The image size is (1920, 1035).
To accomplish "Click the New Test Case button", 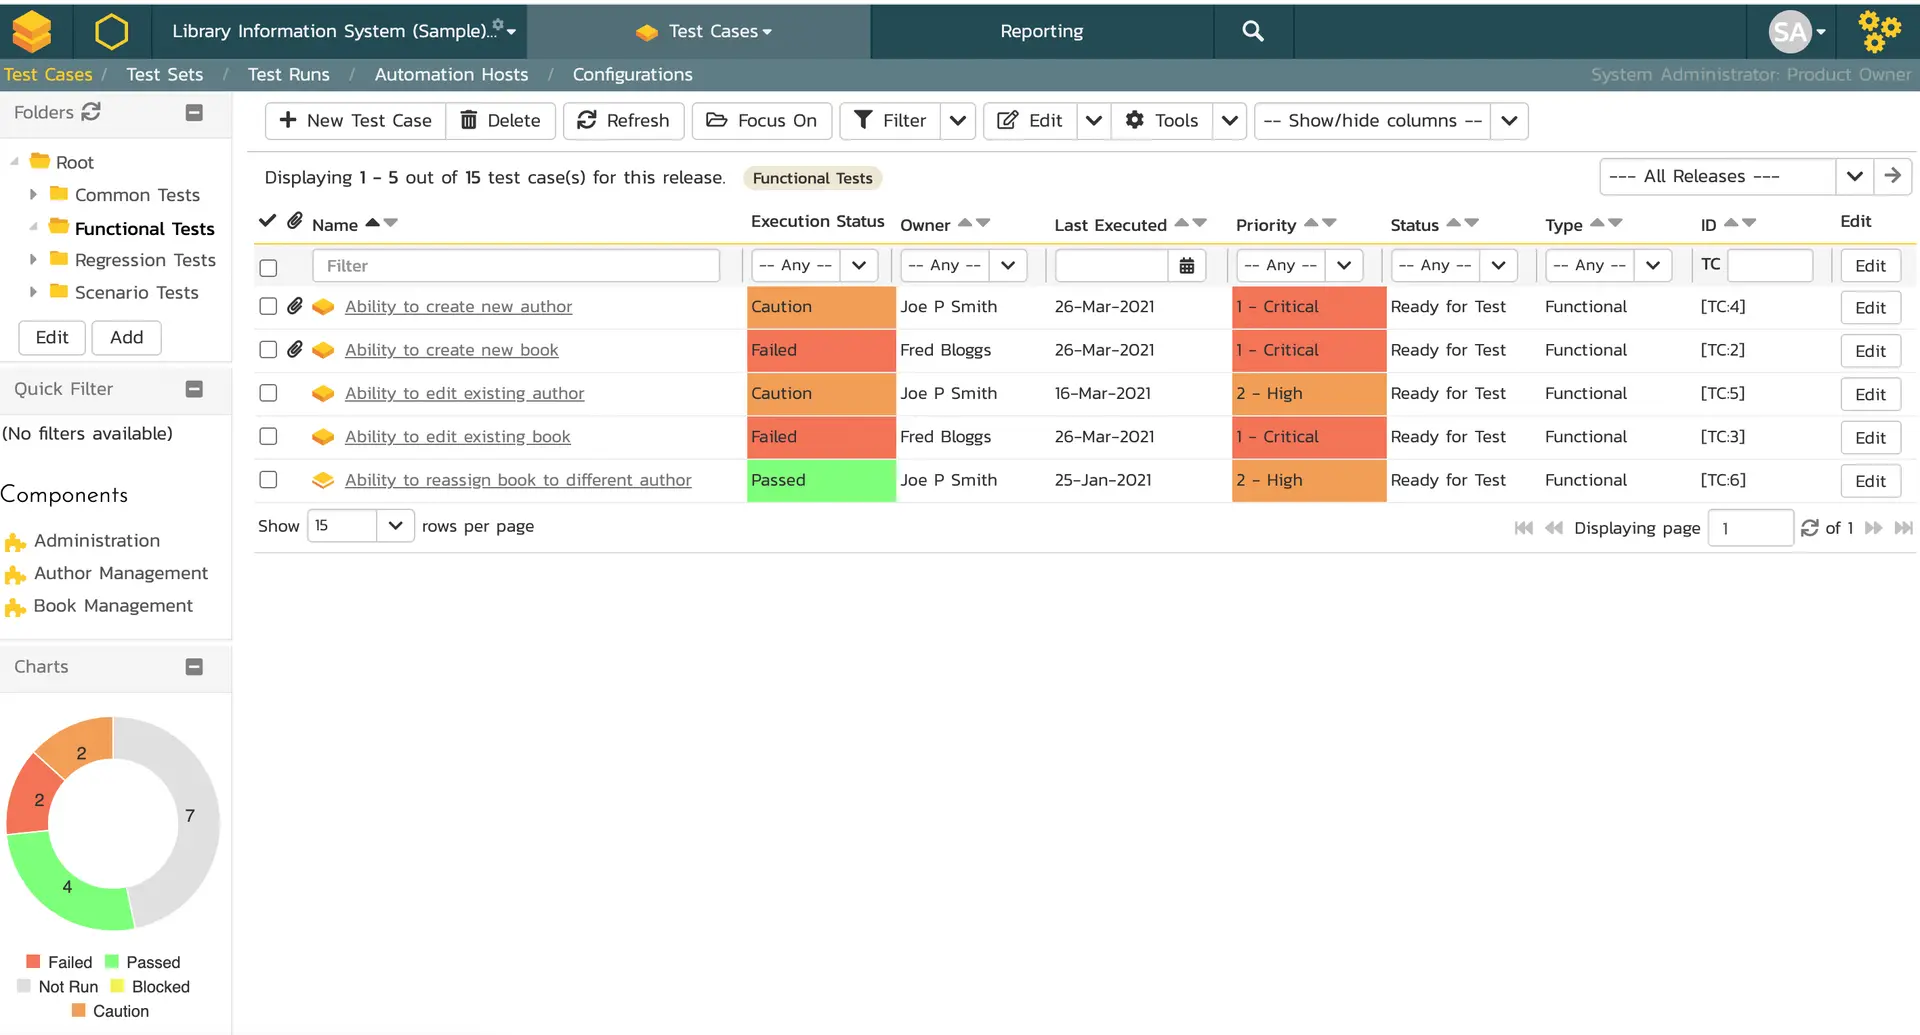I will tap(355, 121).
